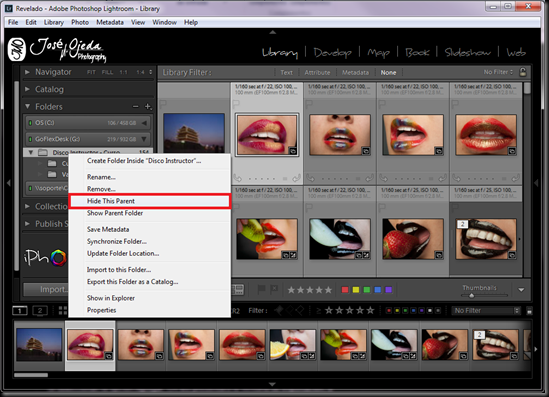Collapse left panel using edge arrow

tap(8, 182)
